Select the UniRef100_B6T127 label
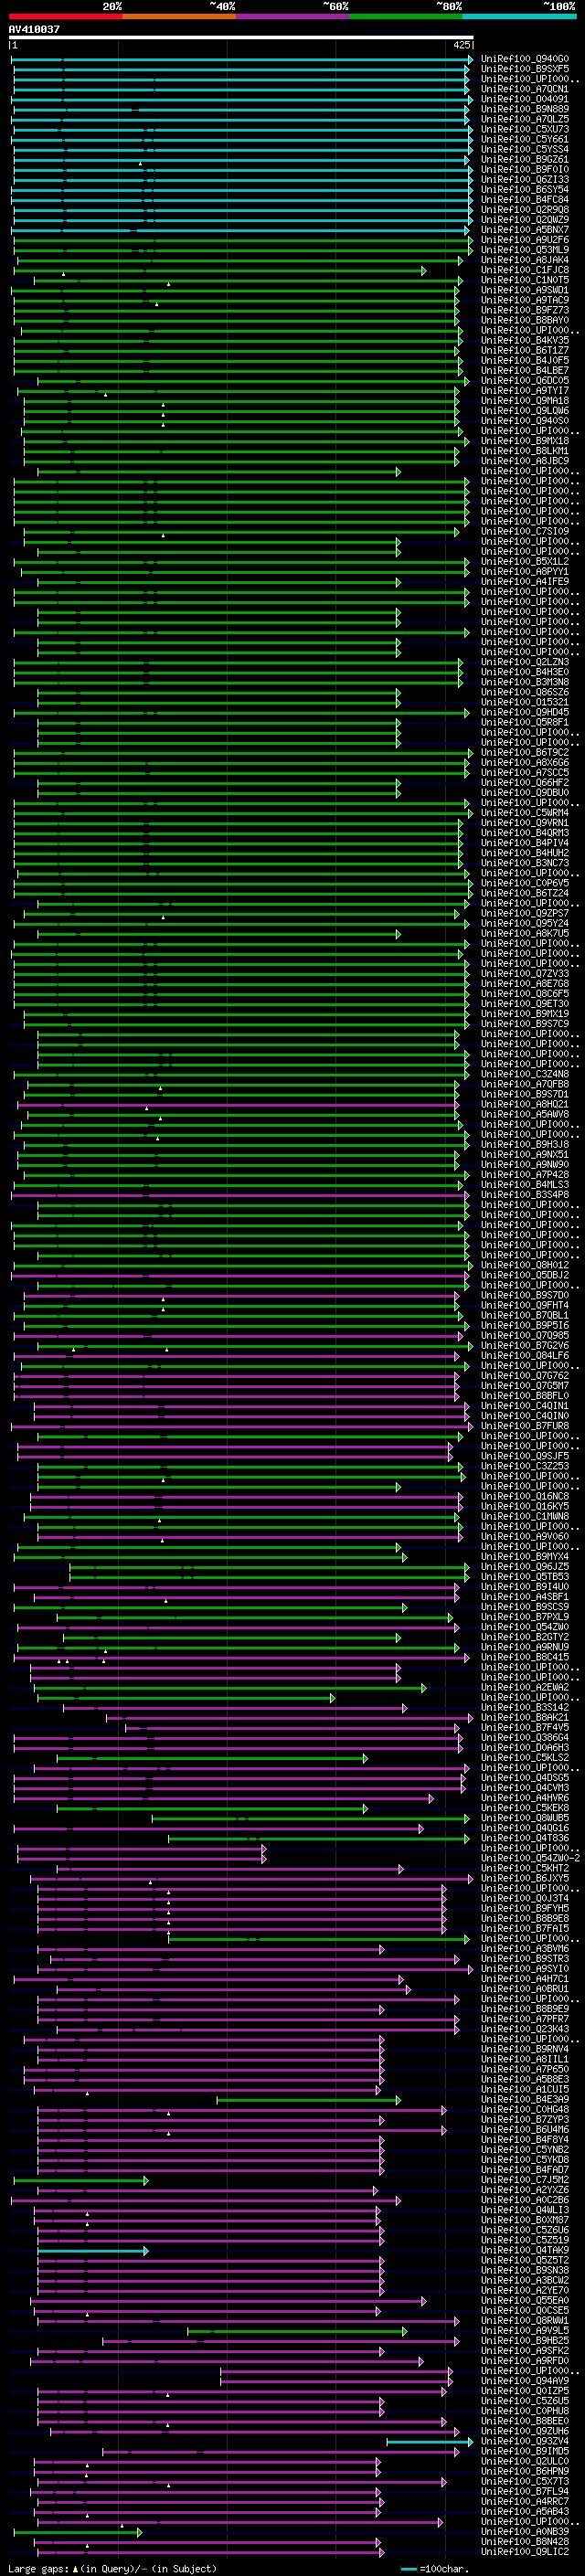The height and width of the screenshot is (2576, 585). 525,350
